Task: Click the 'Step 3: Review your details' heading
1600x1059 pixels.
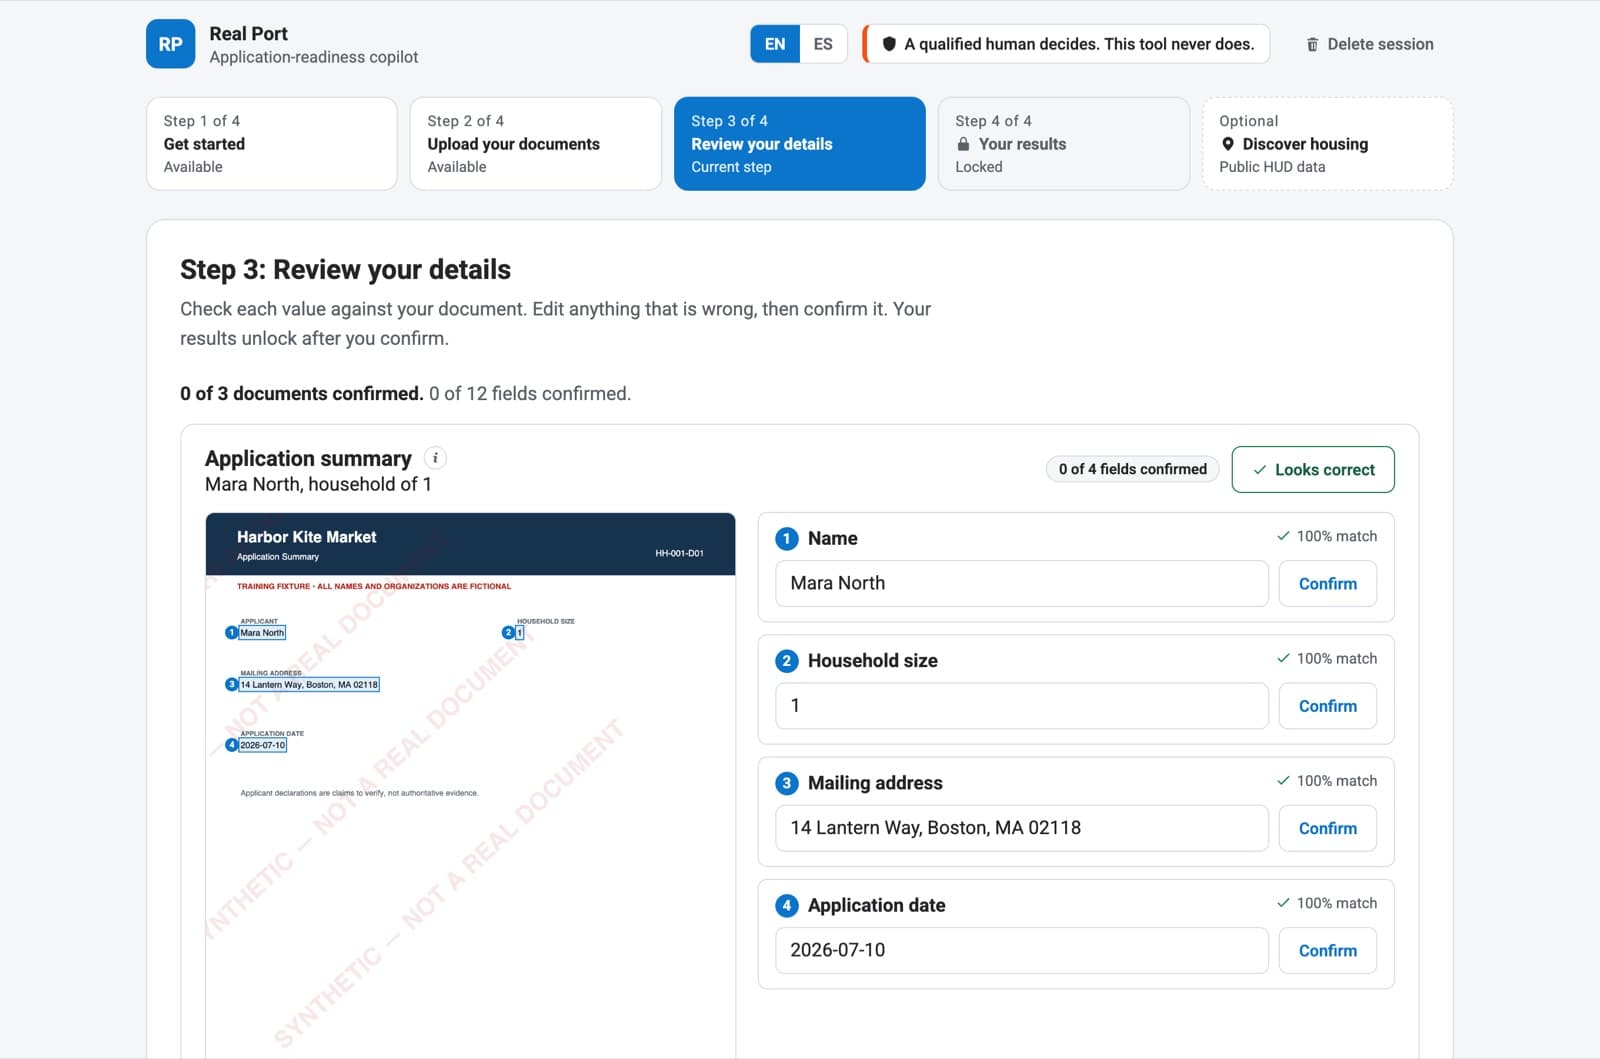Action: pyautogui.click(x=345, y=269)
